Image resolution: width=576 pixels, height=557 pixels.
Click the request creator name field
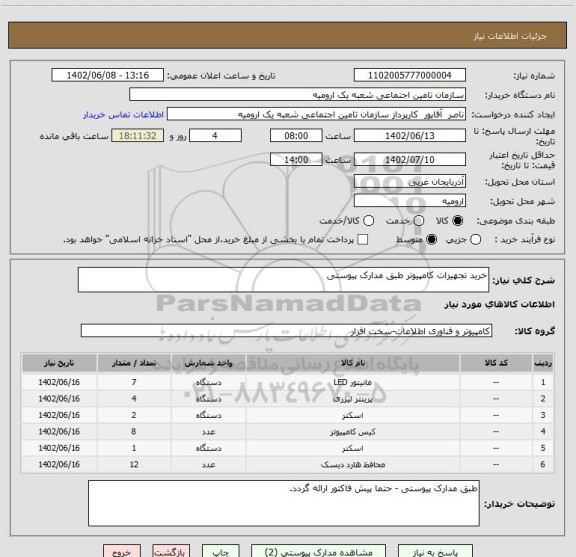click(316, 115)
